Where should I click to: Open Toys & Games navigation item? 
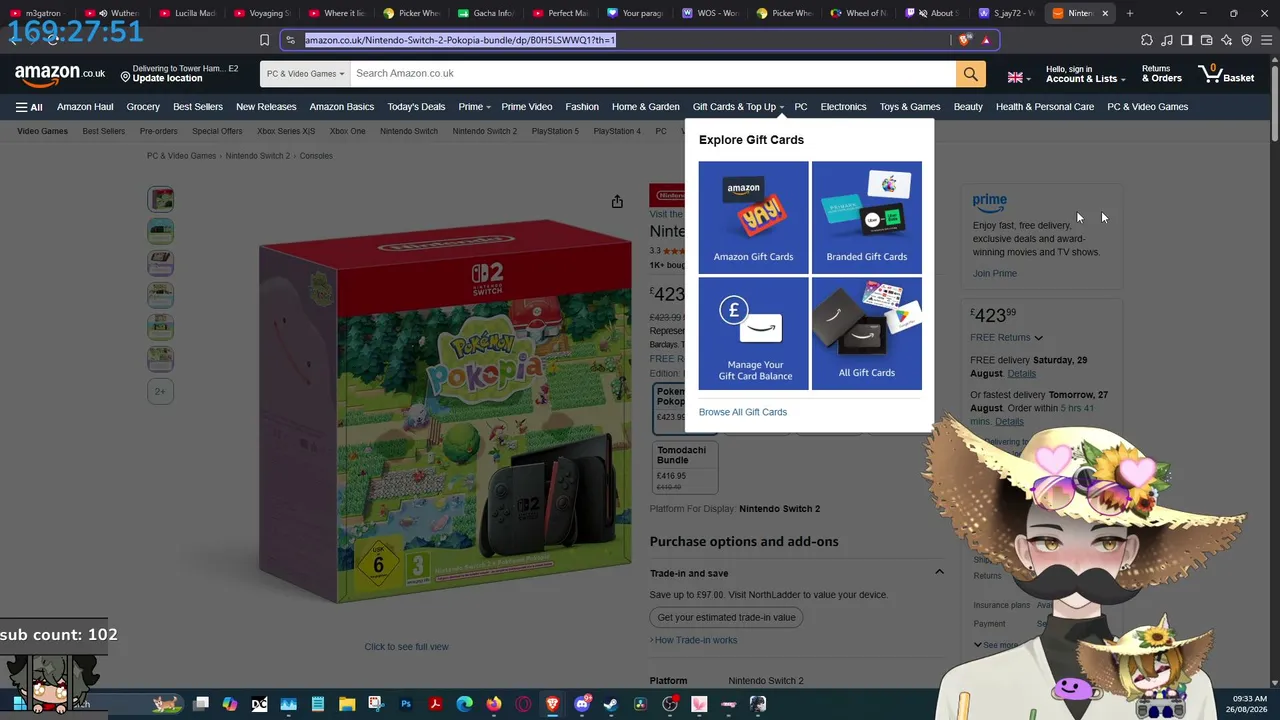click(909, 107)
